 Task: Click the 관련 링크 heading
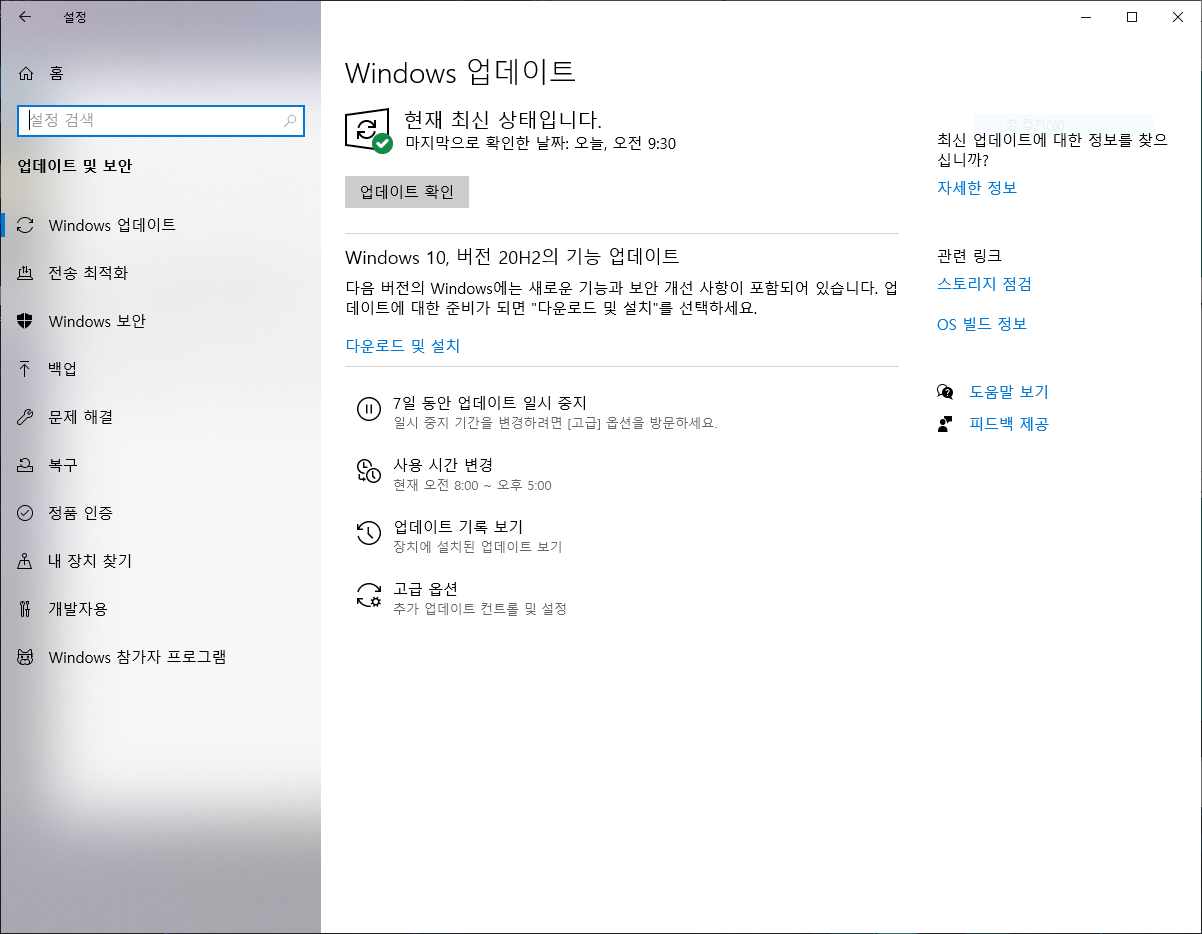tap(969, 256)
